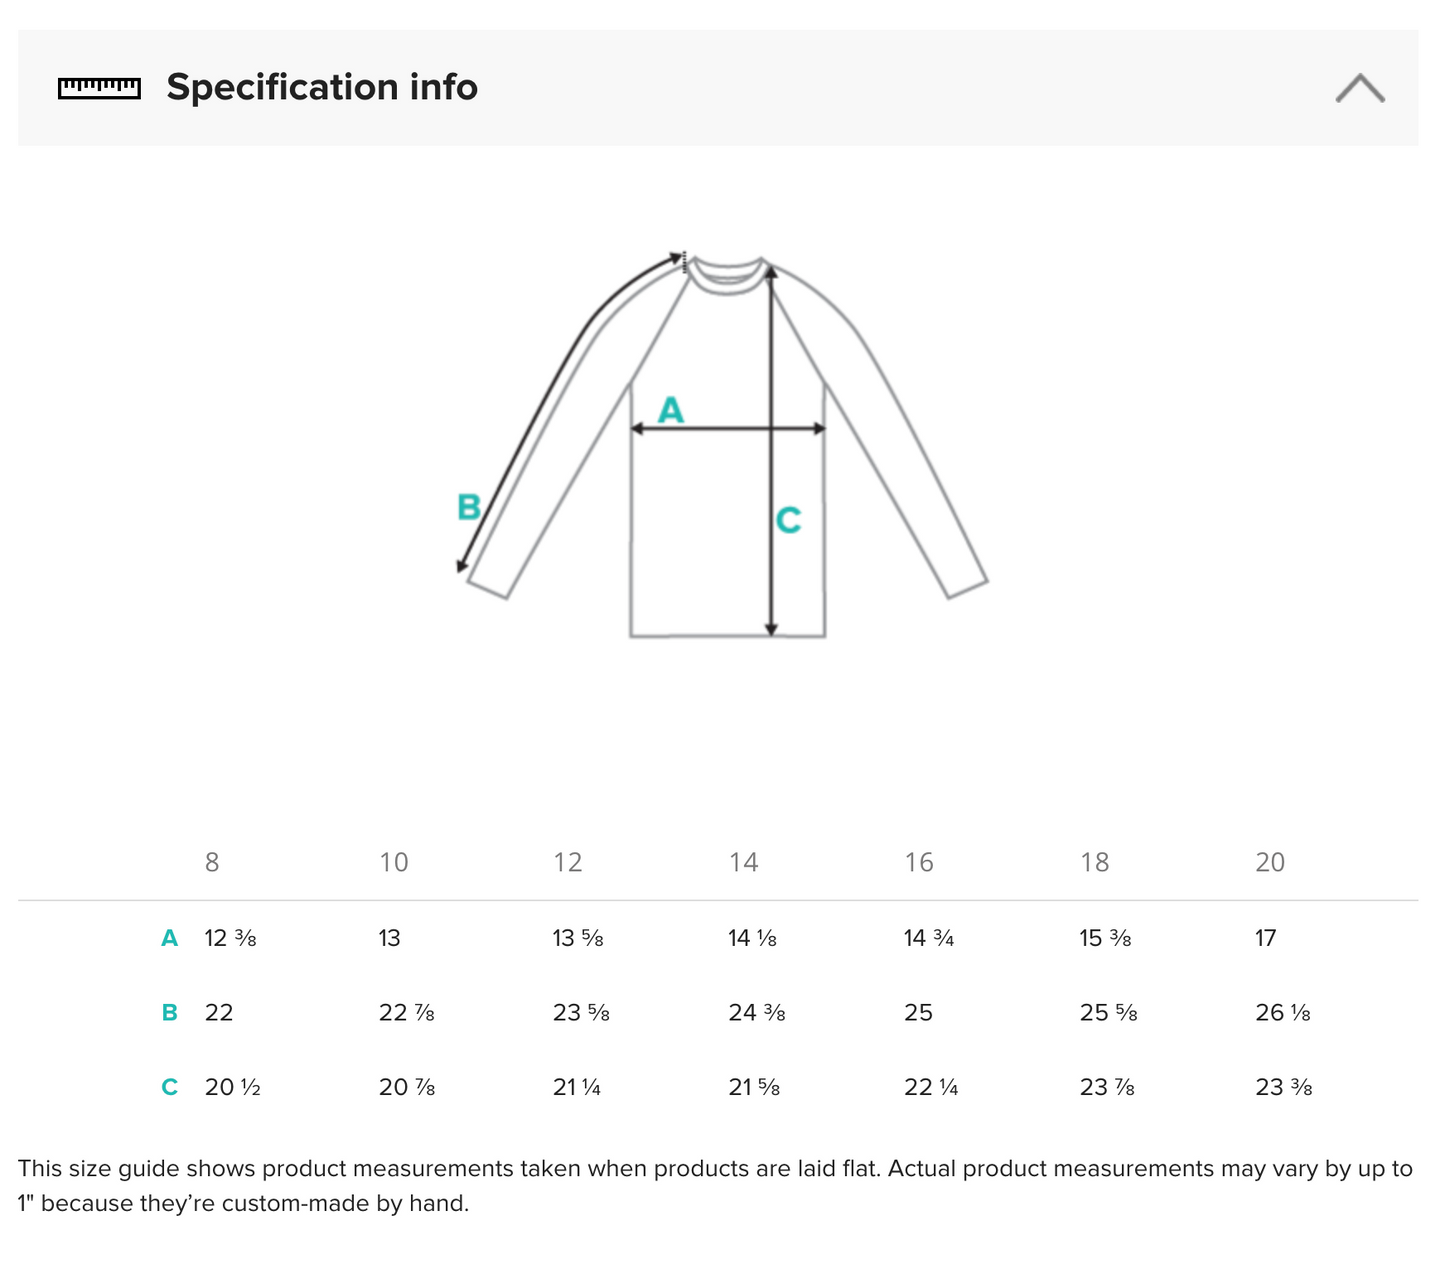Click the size guide disclaimer text
1445x1264 pixels.
[x=715, y=1185]
